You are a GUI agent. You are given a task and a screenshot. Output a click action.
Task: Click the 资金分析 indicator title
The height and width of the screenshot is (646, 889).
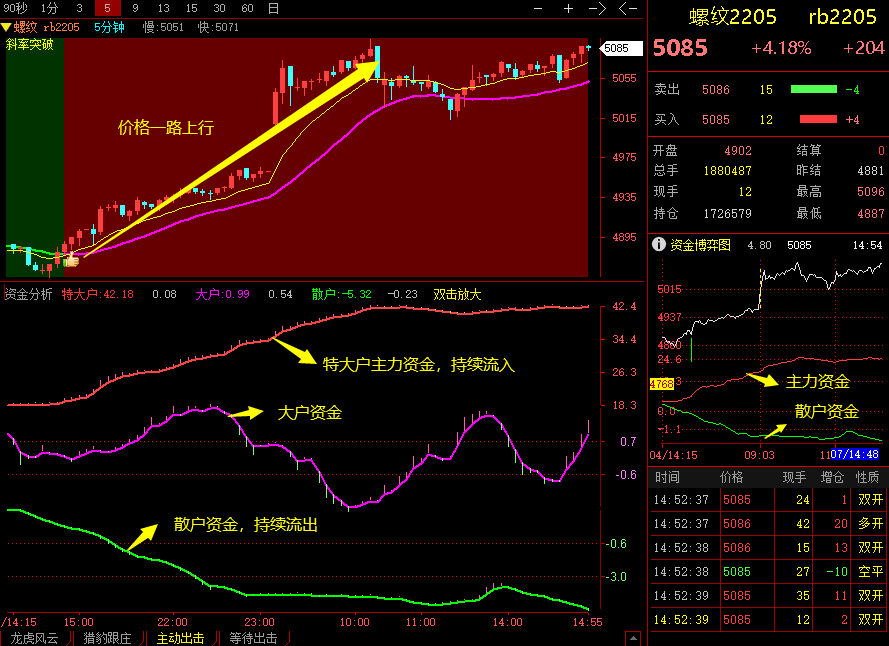click(x=28, y=294)
